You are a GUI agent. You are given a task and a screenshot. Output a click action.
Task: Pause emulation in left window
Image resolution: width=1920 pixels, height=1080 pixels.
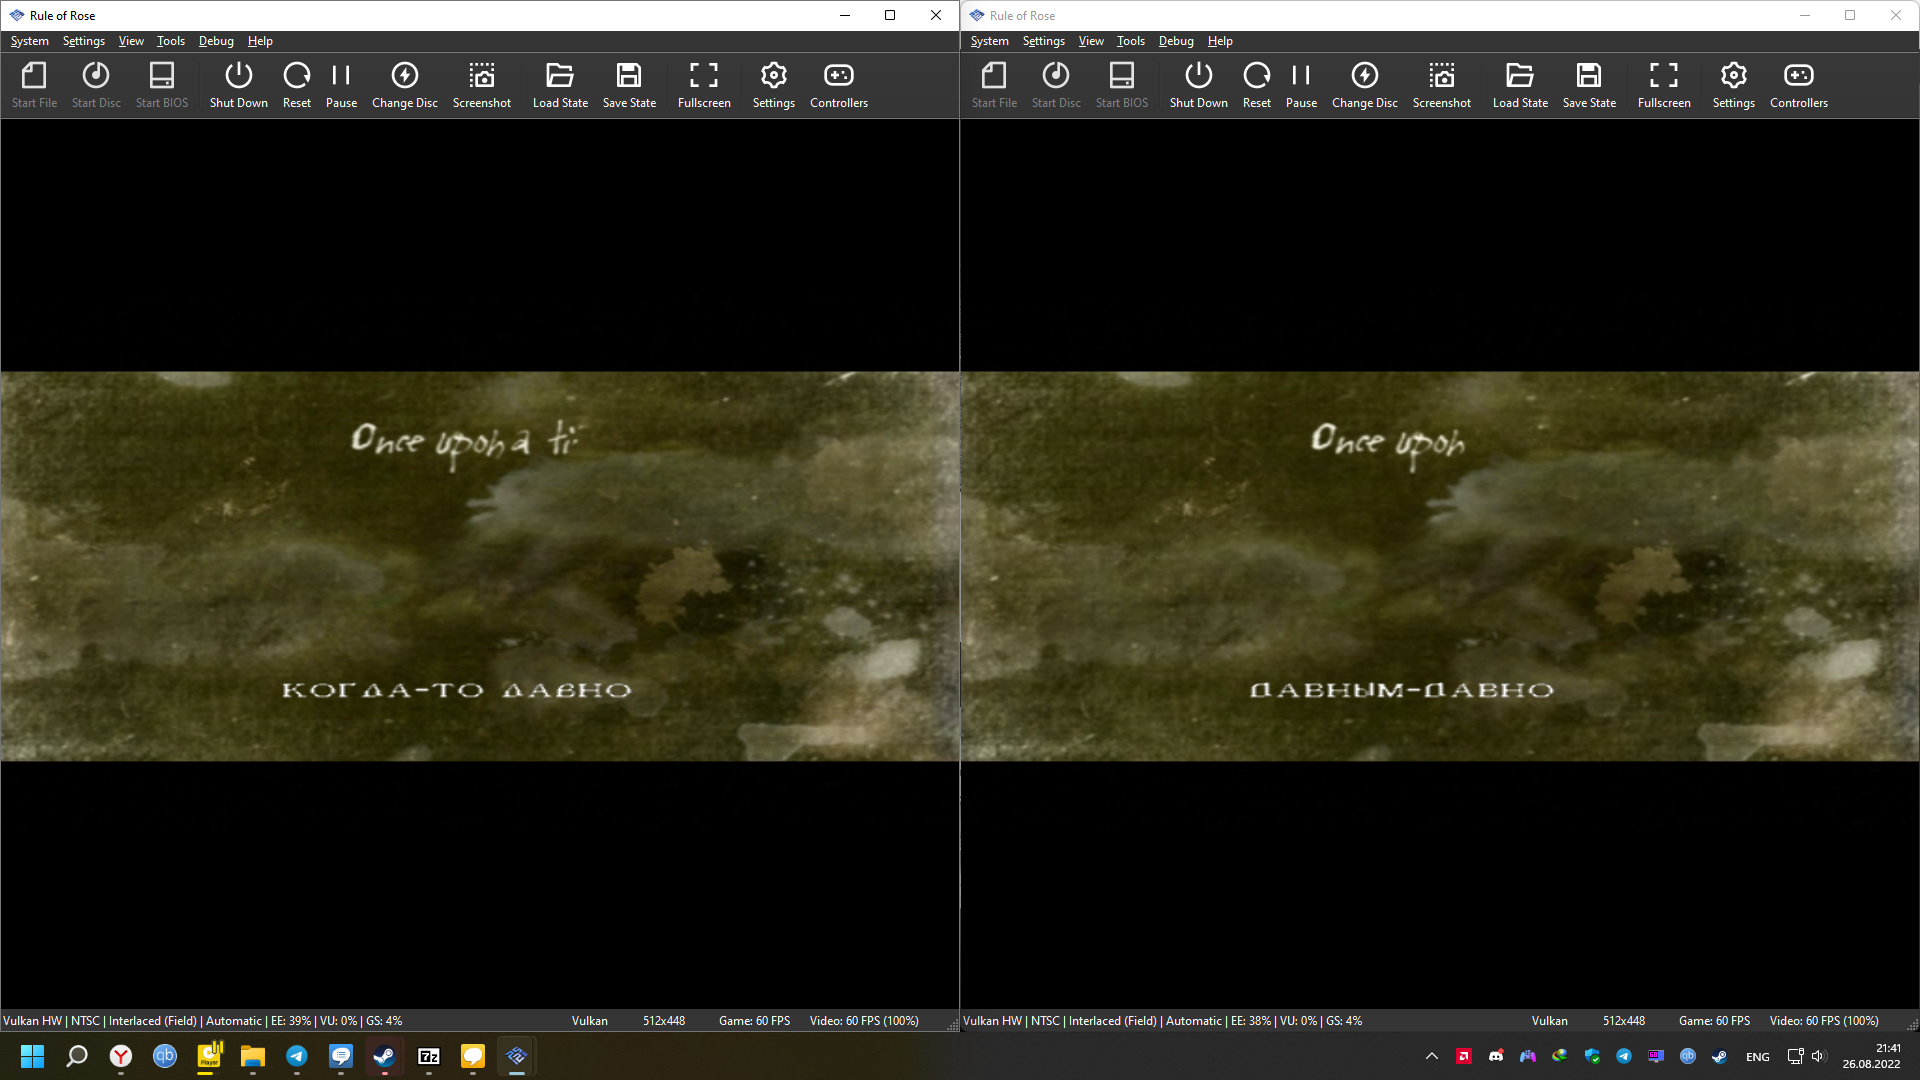coord(341,86)
